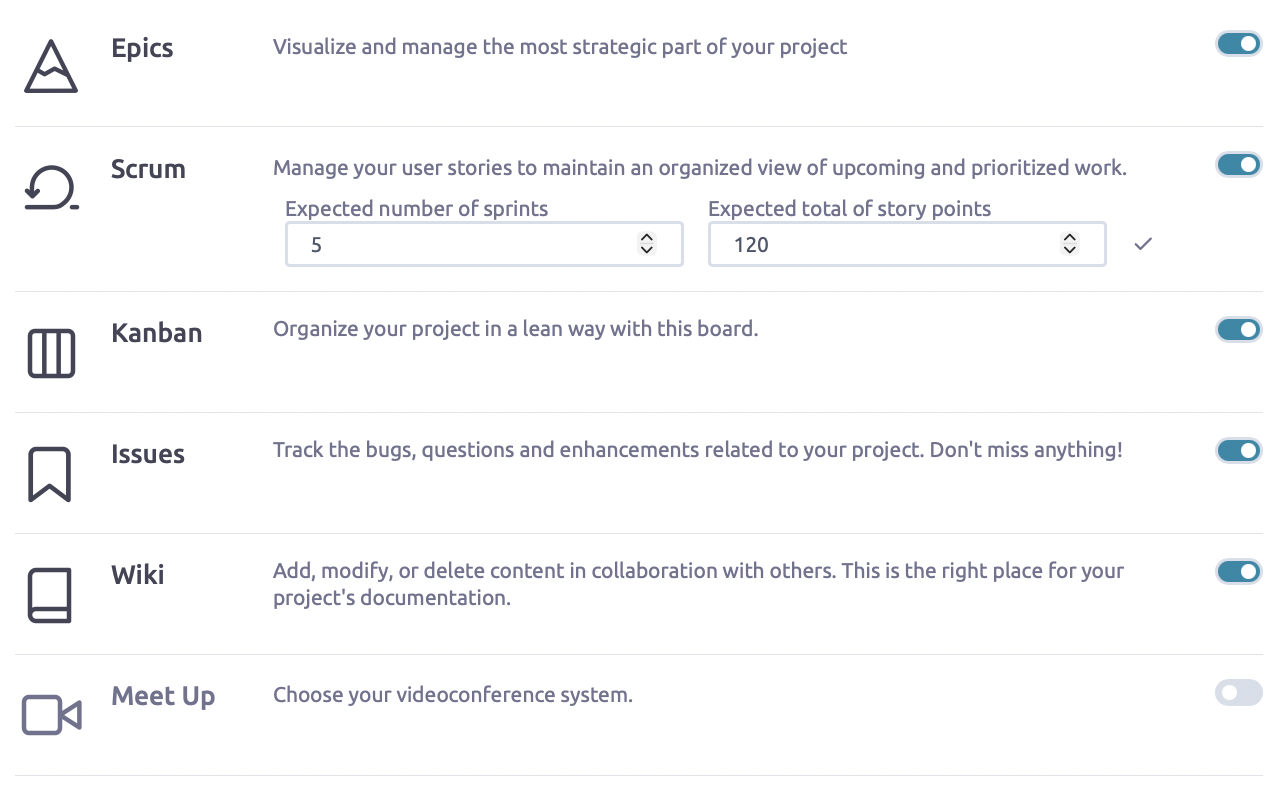Enable the Meet Up videoconference toggle

pyautogui.click(x=1239, y=693)
